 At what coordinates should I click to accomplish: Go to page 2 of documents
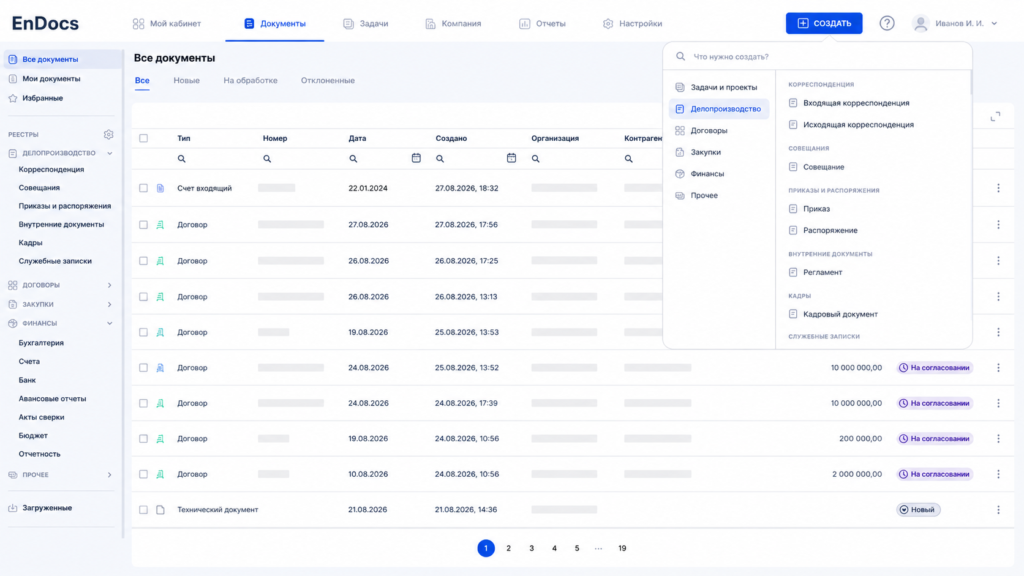coord(509,549)
